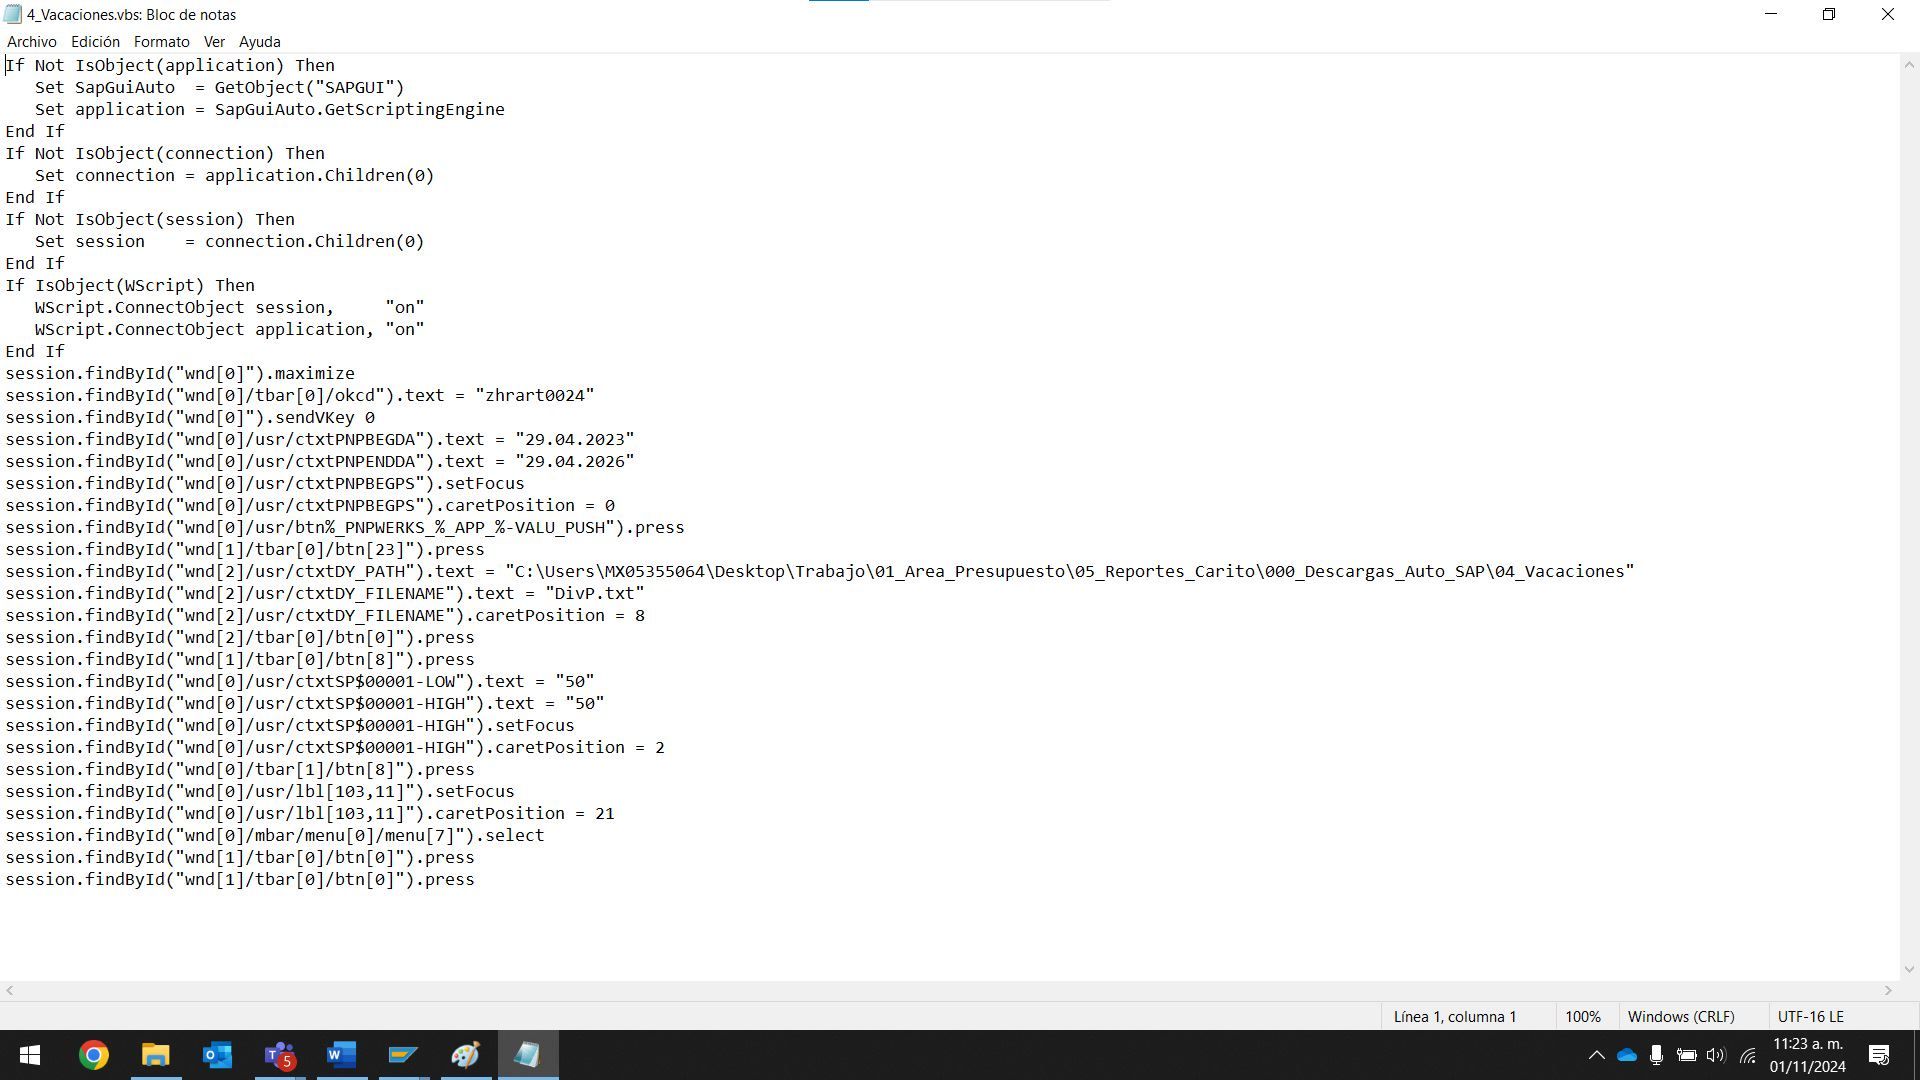Open the Ayuda menu
This screenshot has width=1920, height=1080.
coord(259,42)
